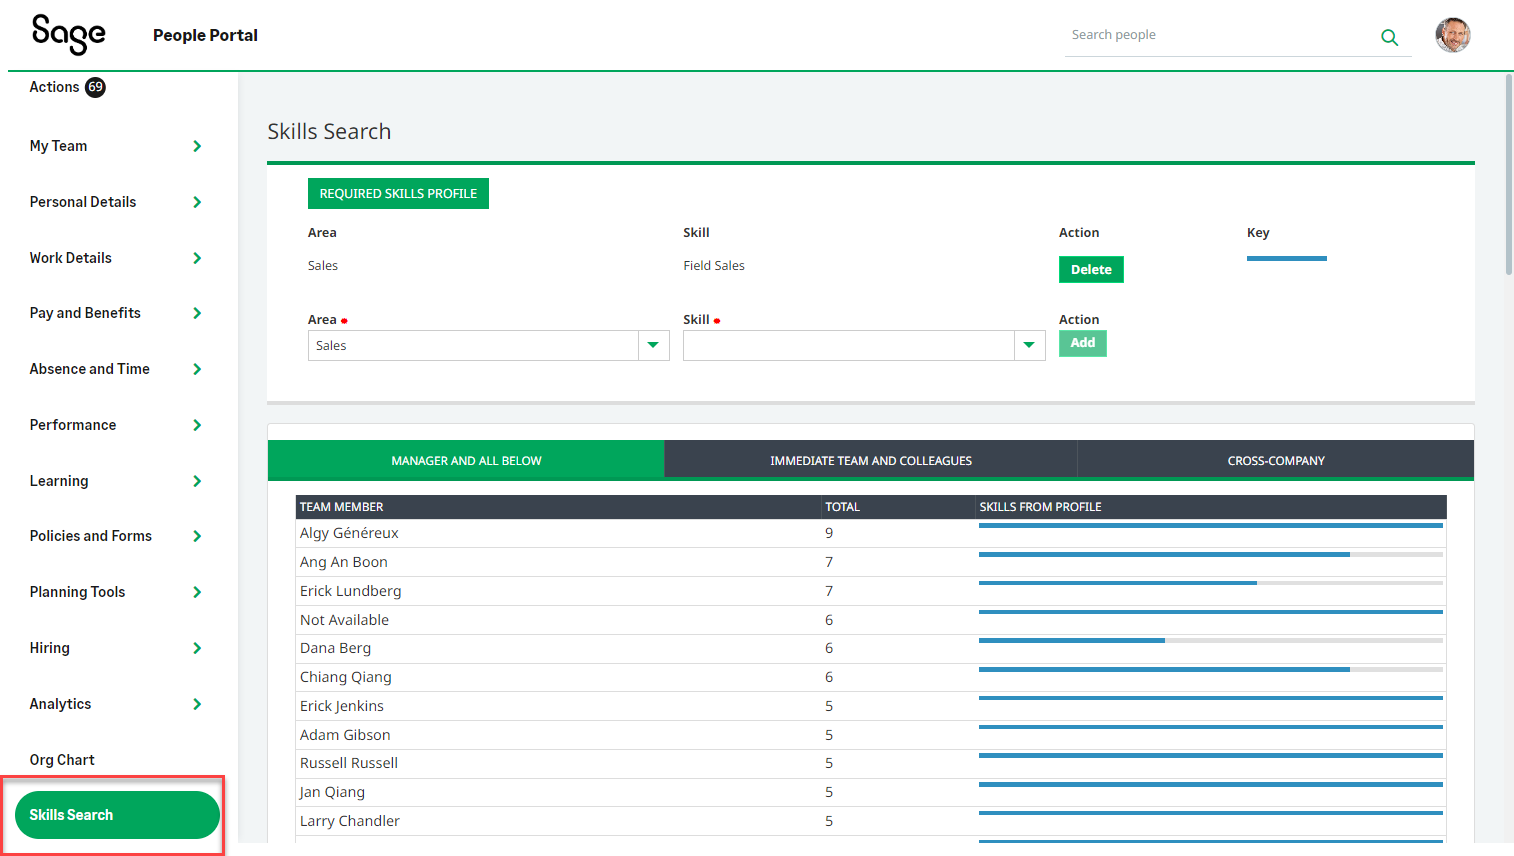Click Dana Berg's skills progress bar
The height and width of the screenshot is (856, 1514).
click(1210, 641)
